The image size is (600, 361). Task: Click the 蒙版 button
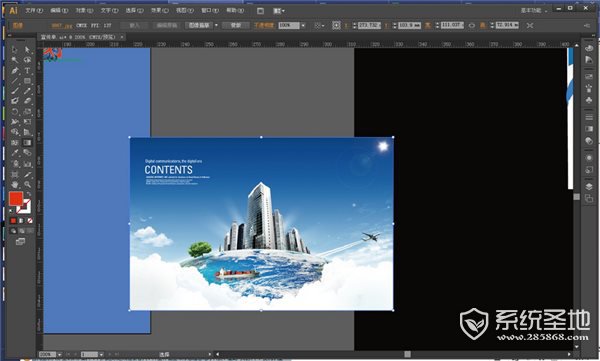[x=236, y=25]
